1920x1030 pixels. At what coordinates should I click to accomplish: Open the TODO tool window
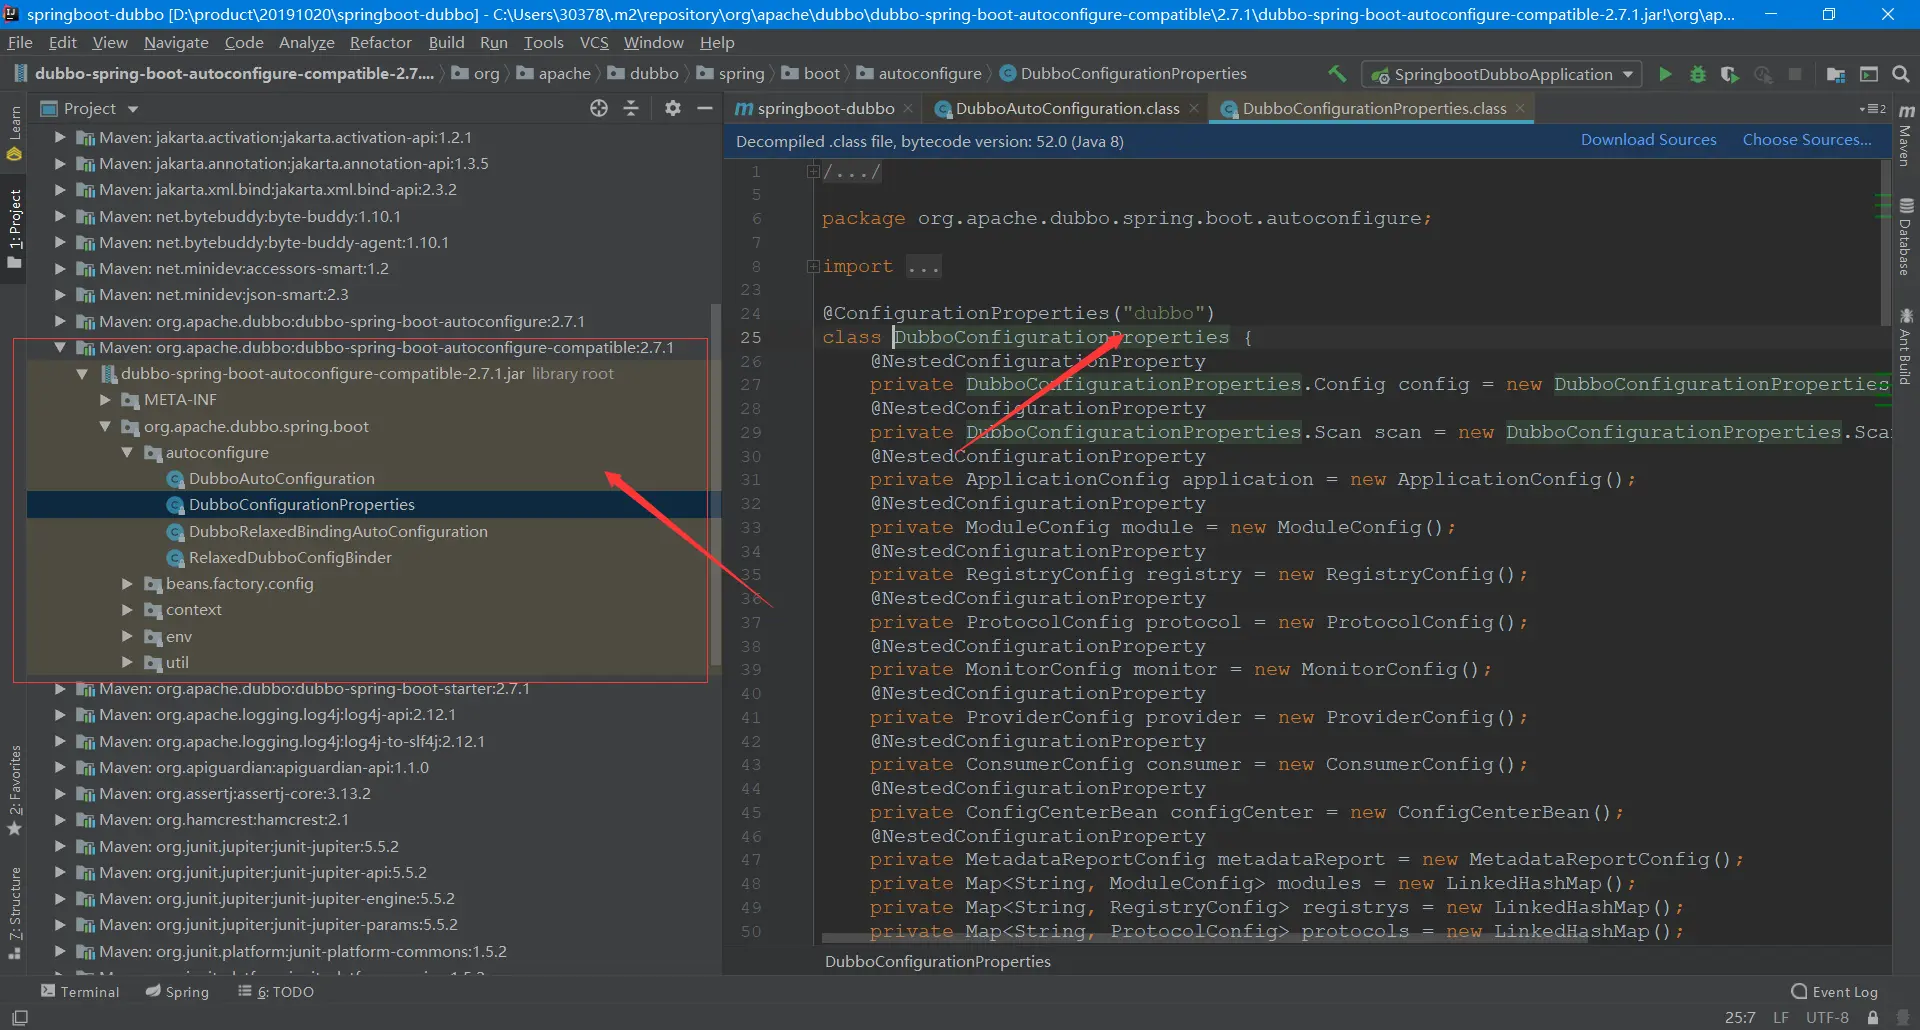click(x=276, y=991)
